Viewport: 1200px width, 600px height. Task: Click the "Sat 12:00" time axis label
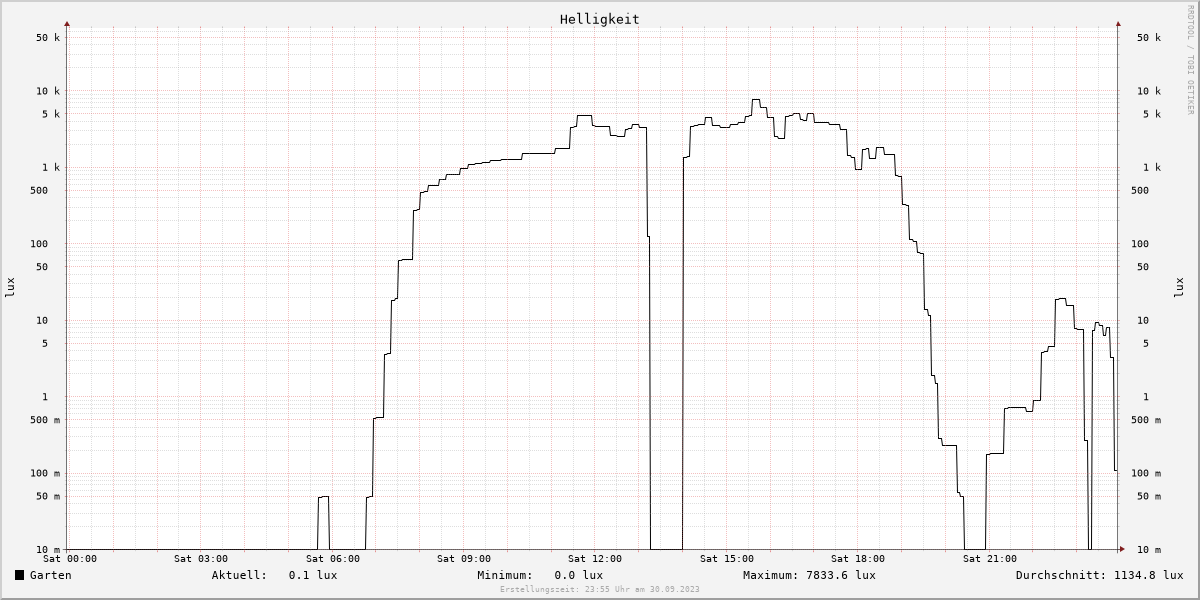[595, 559]
